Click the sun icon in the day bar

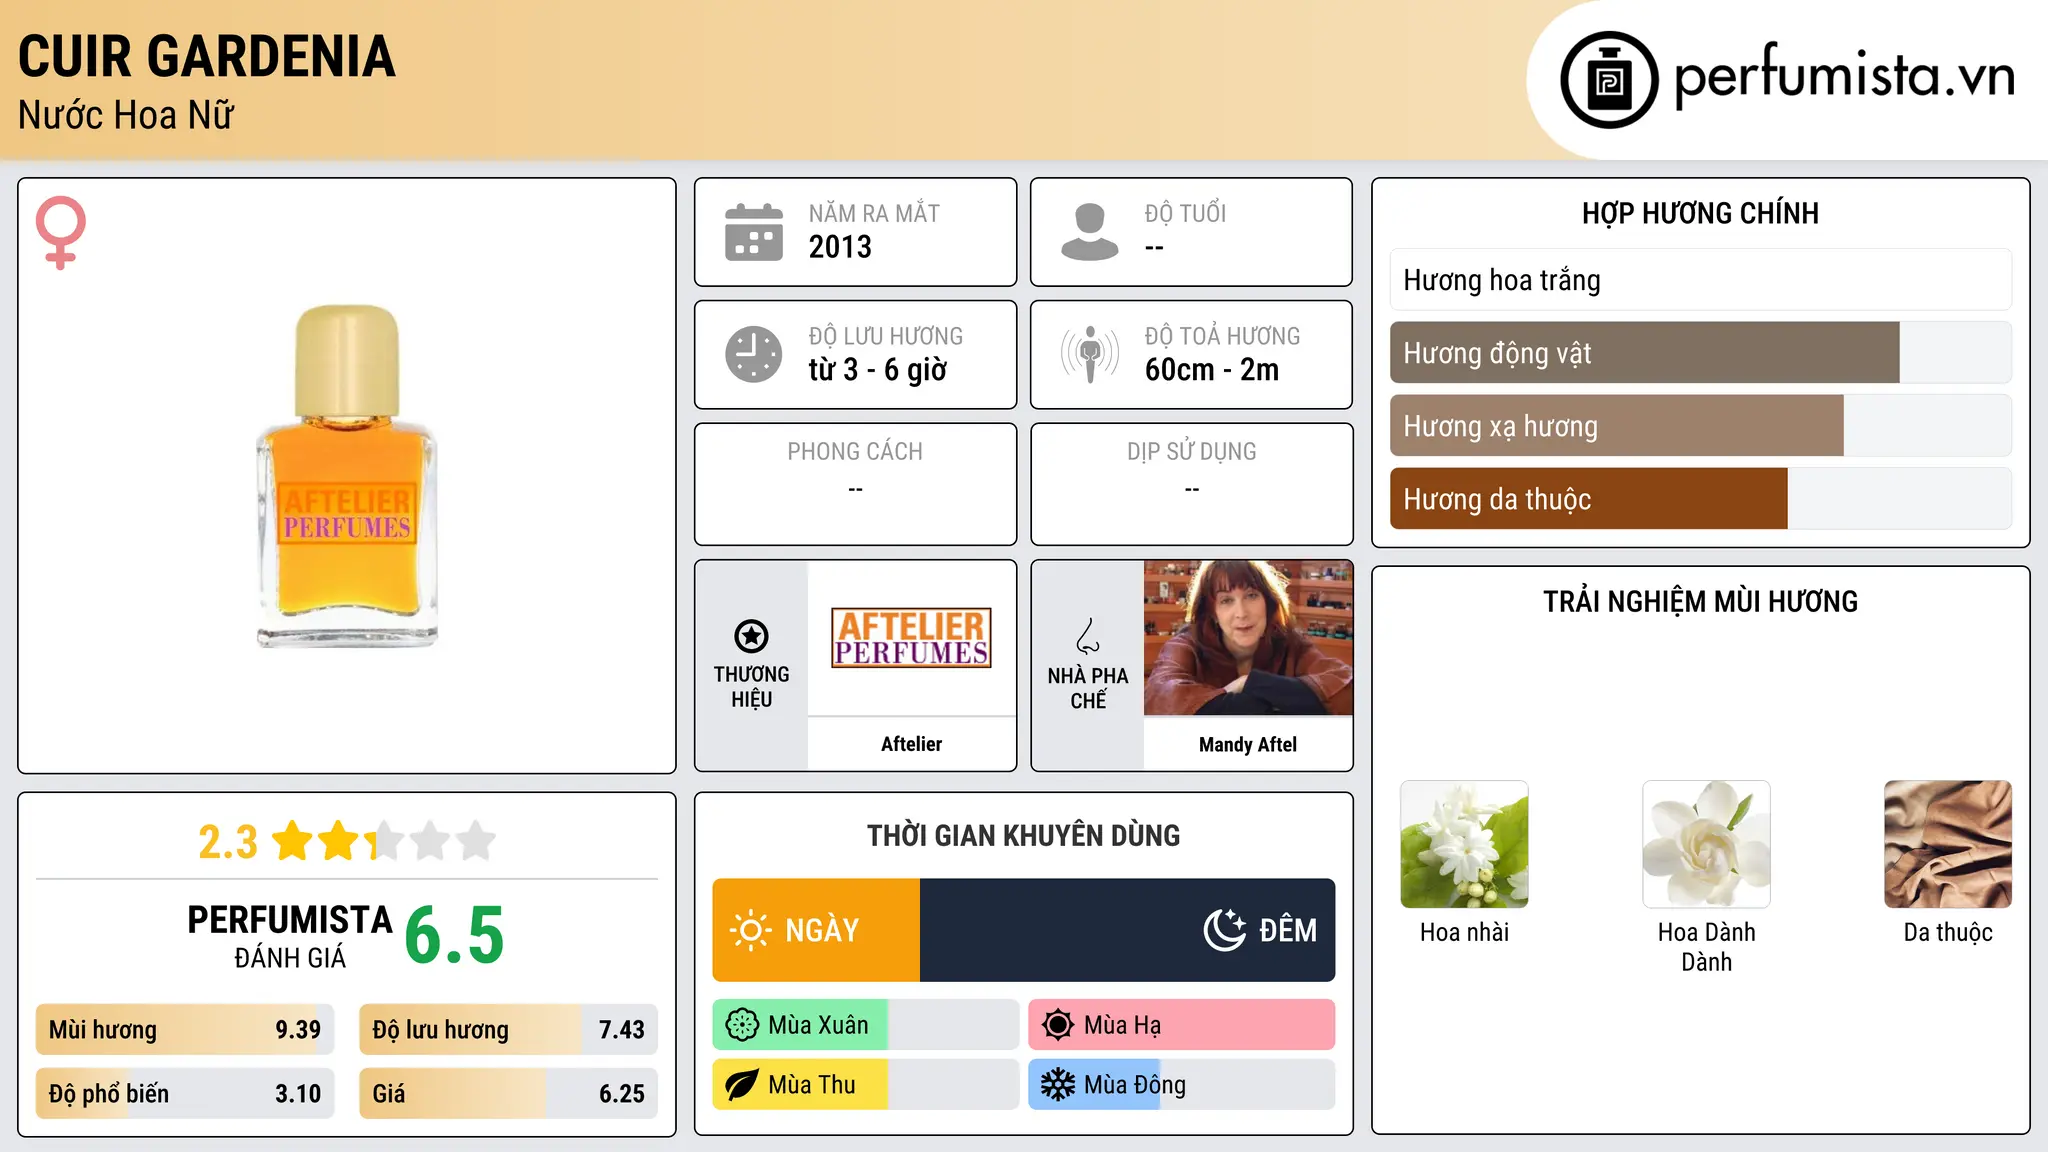(x=750, y=930)
